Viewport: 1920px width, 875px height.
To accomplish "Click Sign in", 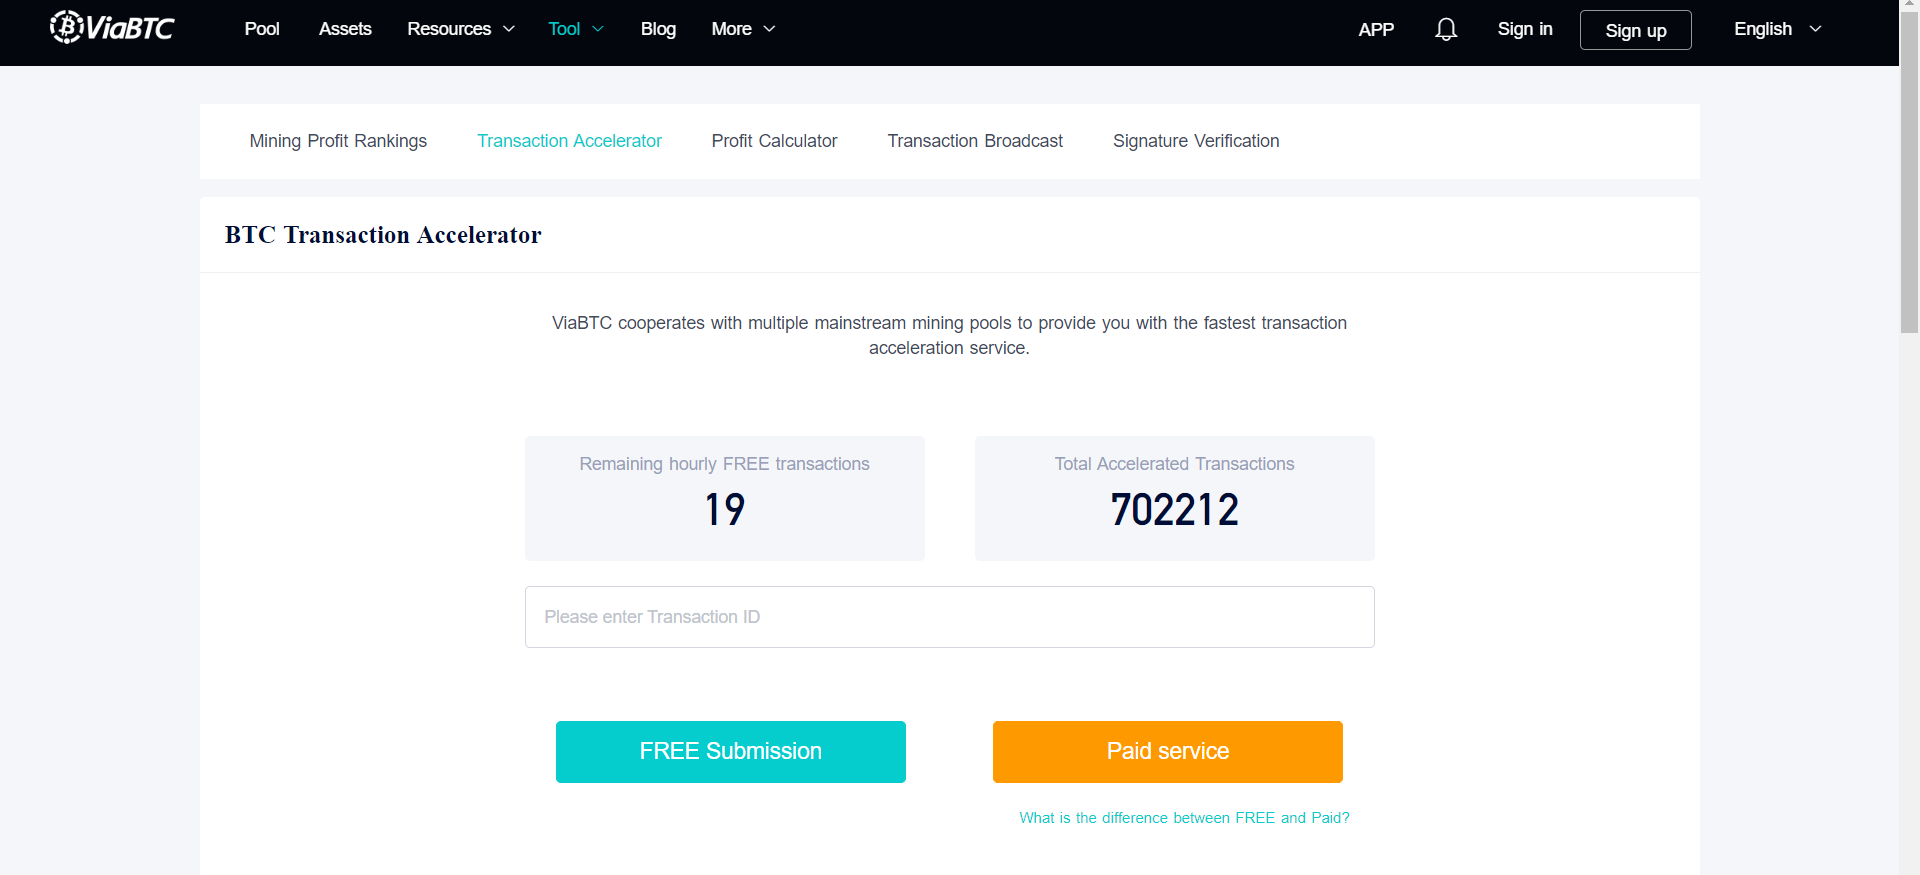I will [x=1525, y=29].
